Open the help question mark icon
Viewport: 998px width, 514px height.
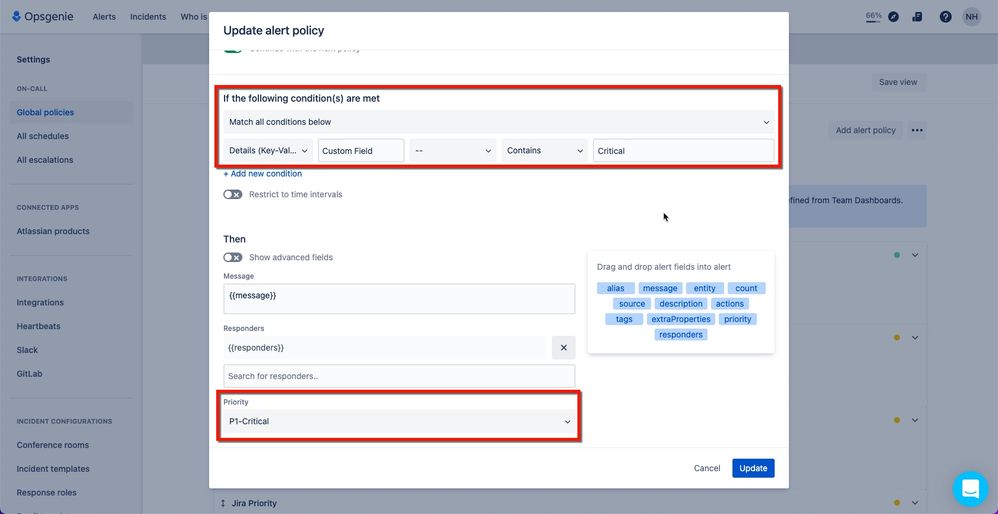tap(946, 17)
